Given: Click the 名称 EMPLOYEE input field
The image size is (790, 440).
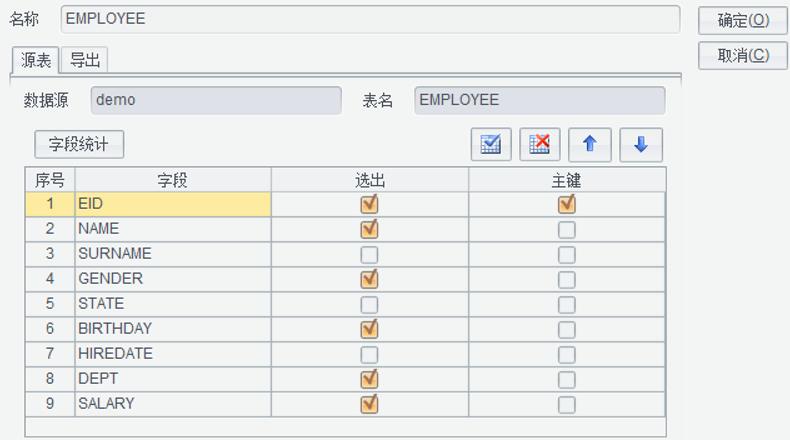Looking at the screenshot, I should pos(370,19).
